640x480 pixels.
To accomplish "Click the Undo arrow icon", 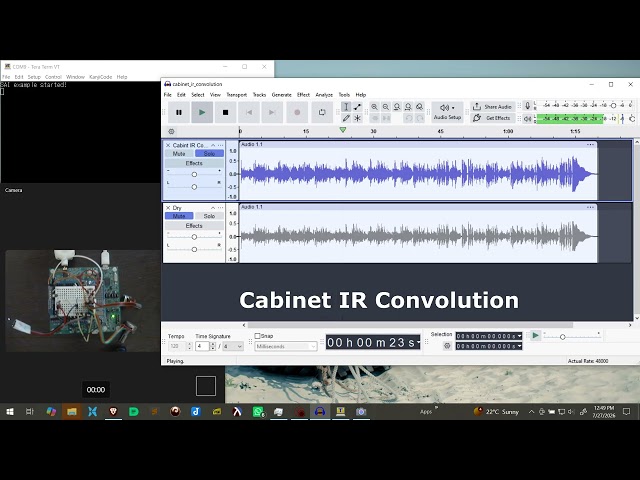I will point(408,118).
